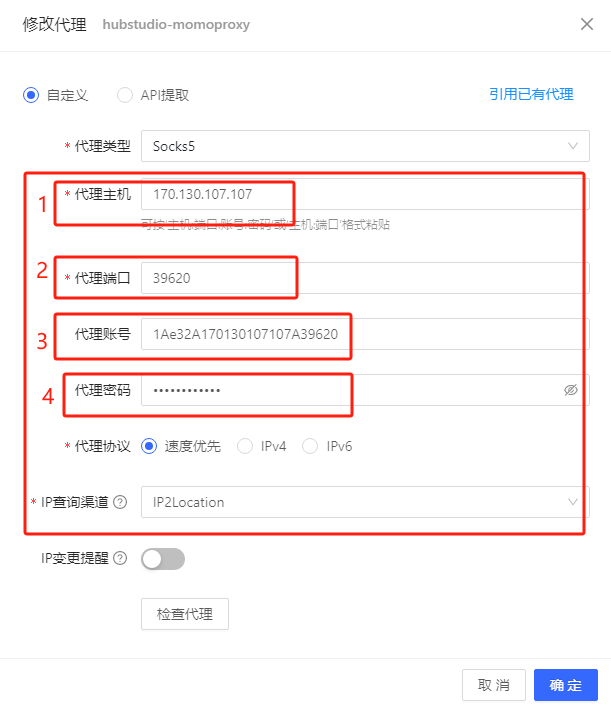Open the 引用已有代理 link
The height and width of the screenshot is (710, 611).
(531, 94)
